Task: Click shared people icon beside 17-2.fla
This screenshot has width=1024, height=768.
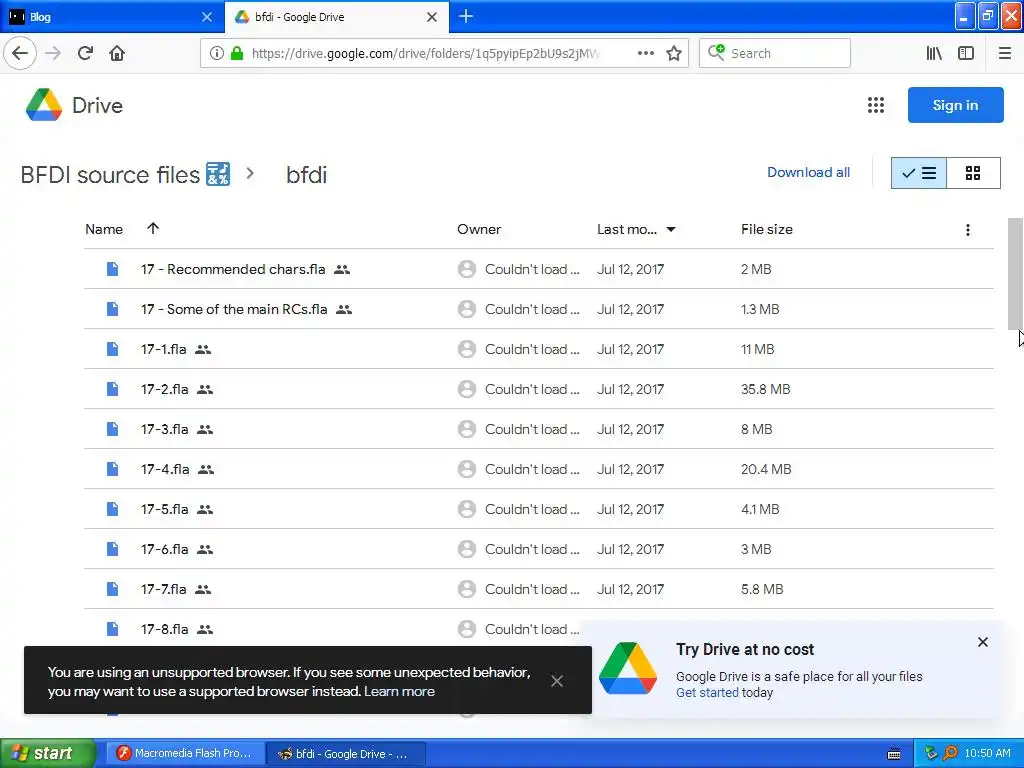Action: point(205,389)
